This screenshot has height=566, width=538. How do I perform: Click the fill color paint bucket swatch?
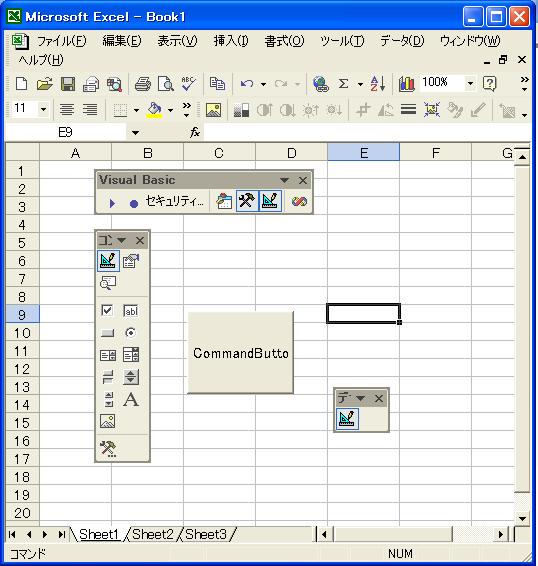click(x=155, y=110)
